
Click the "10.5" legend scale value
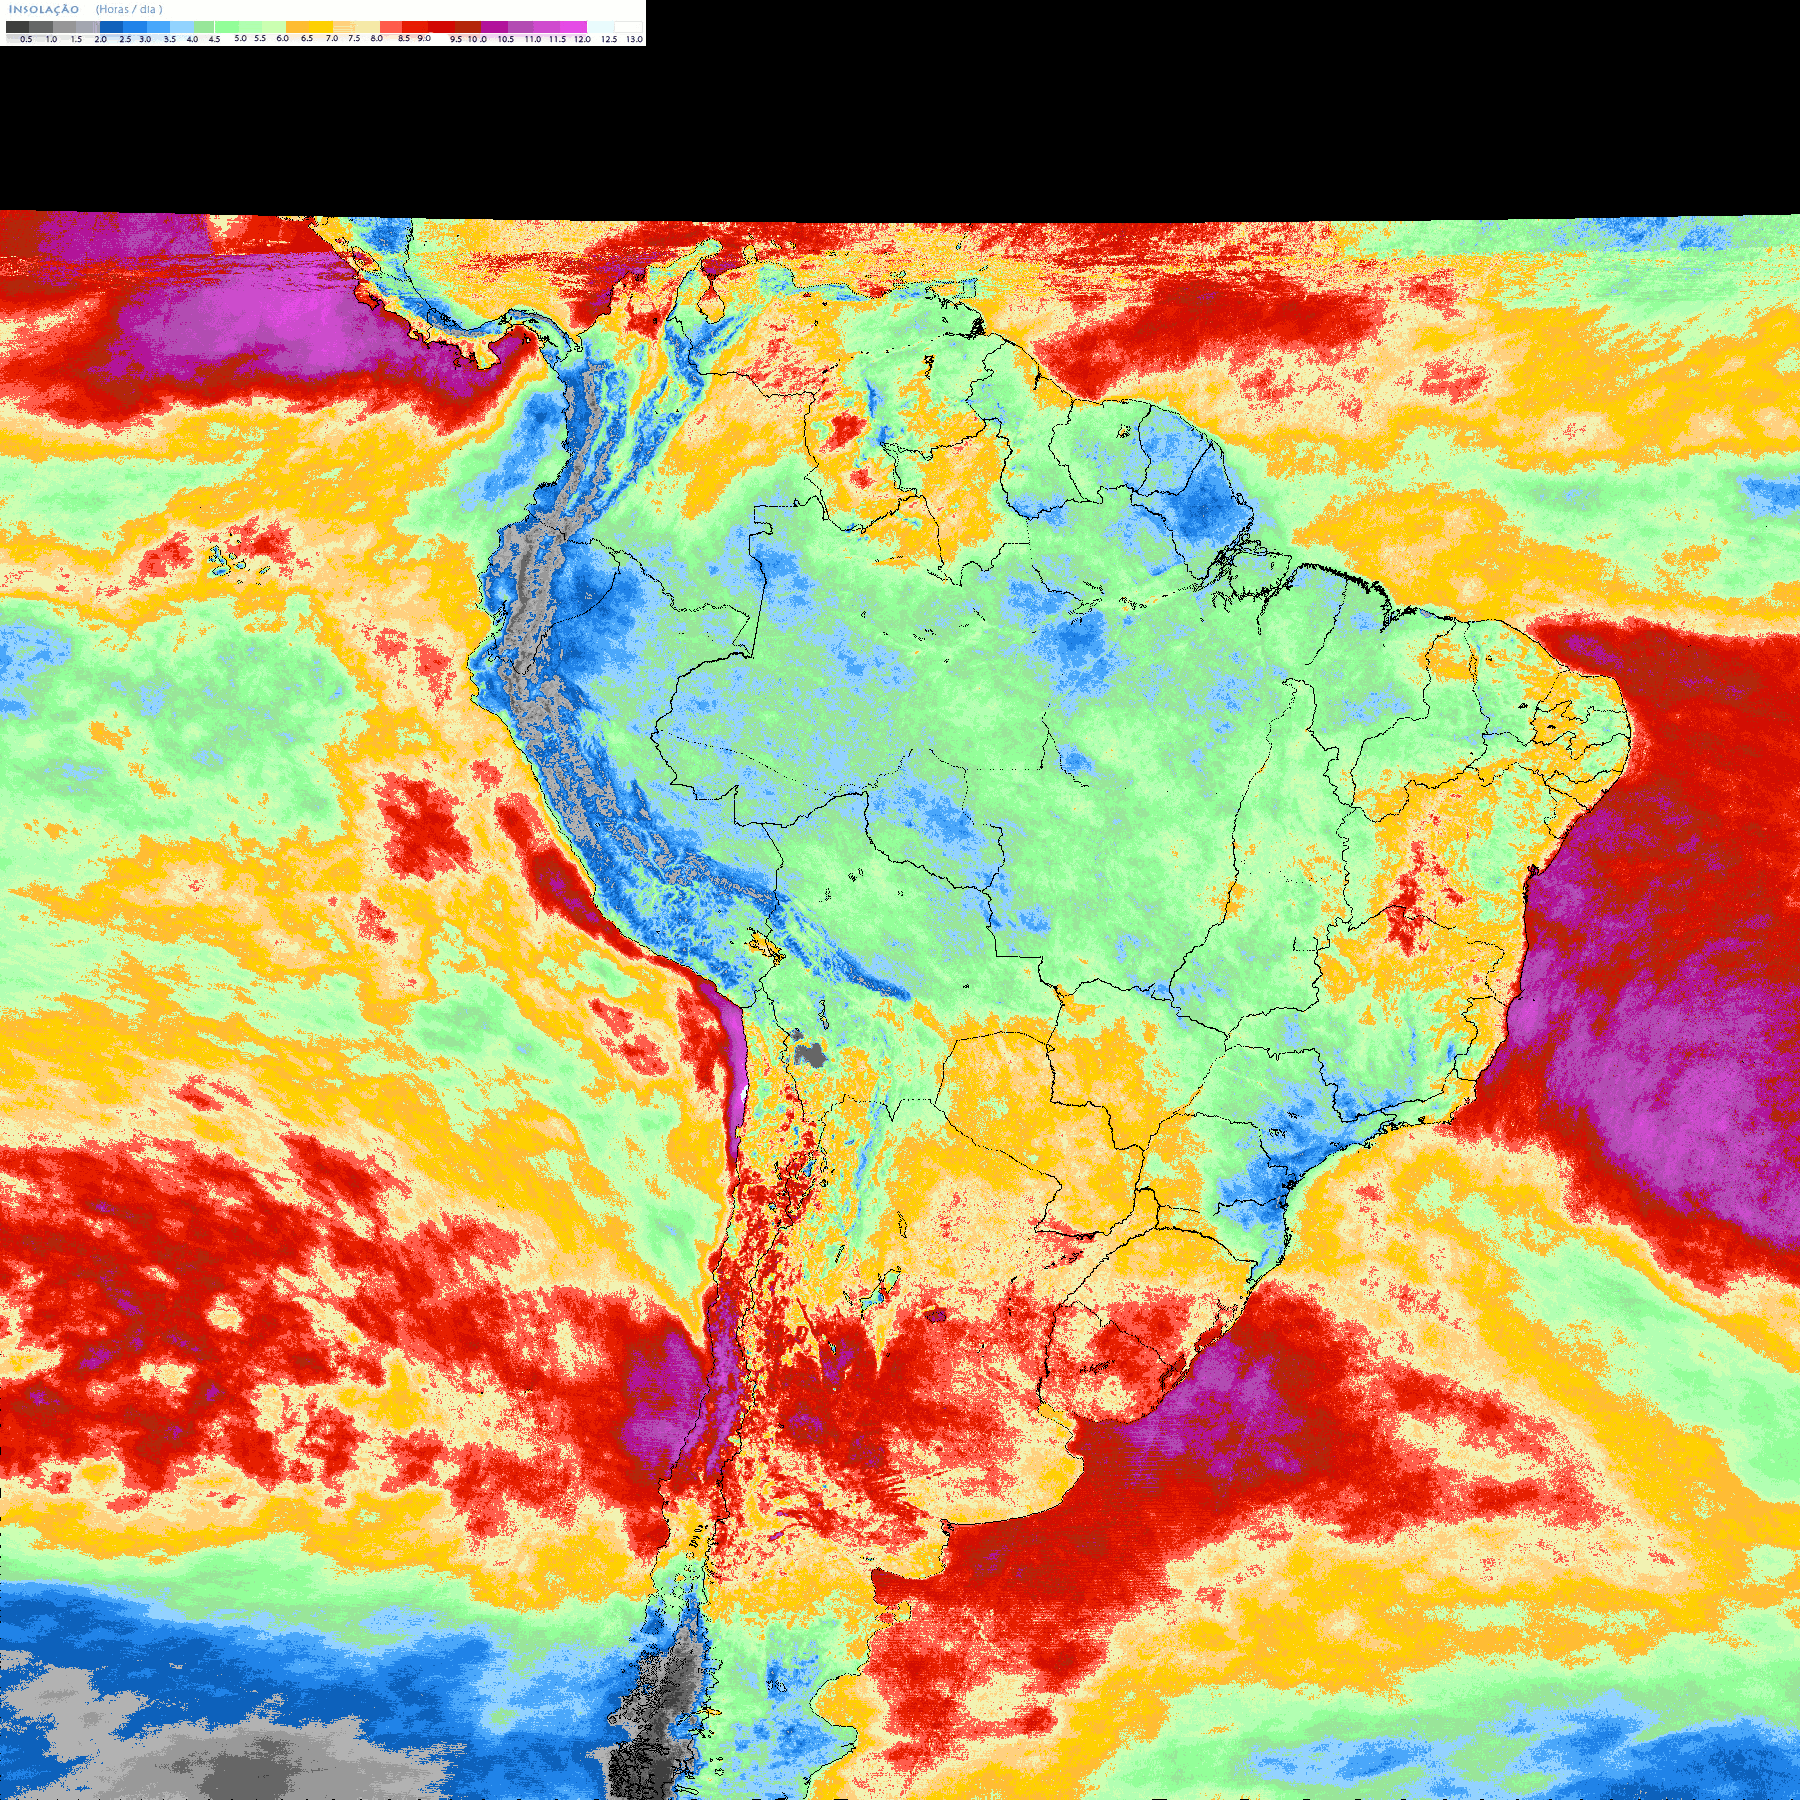pos(506,39)
